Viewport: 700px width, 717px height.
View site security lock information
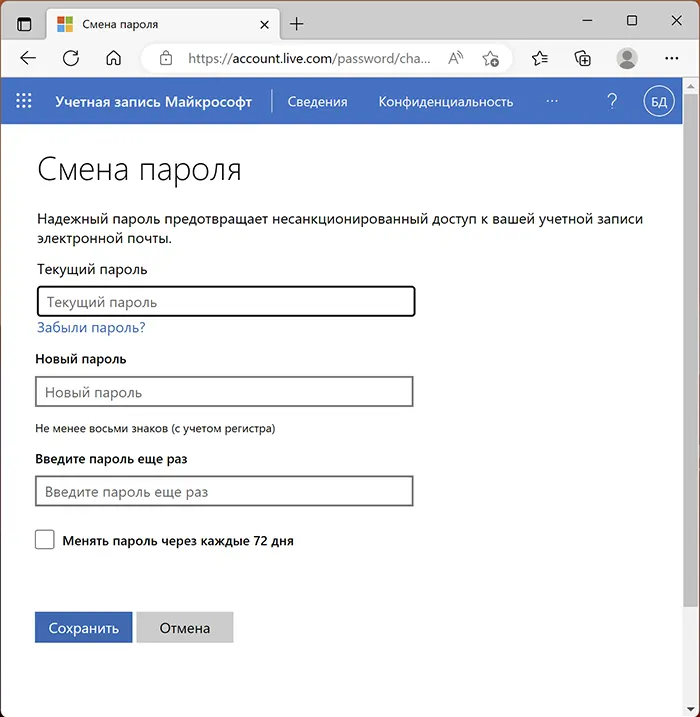166,58
